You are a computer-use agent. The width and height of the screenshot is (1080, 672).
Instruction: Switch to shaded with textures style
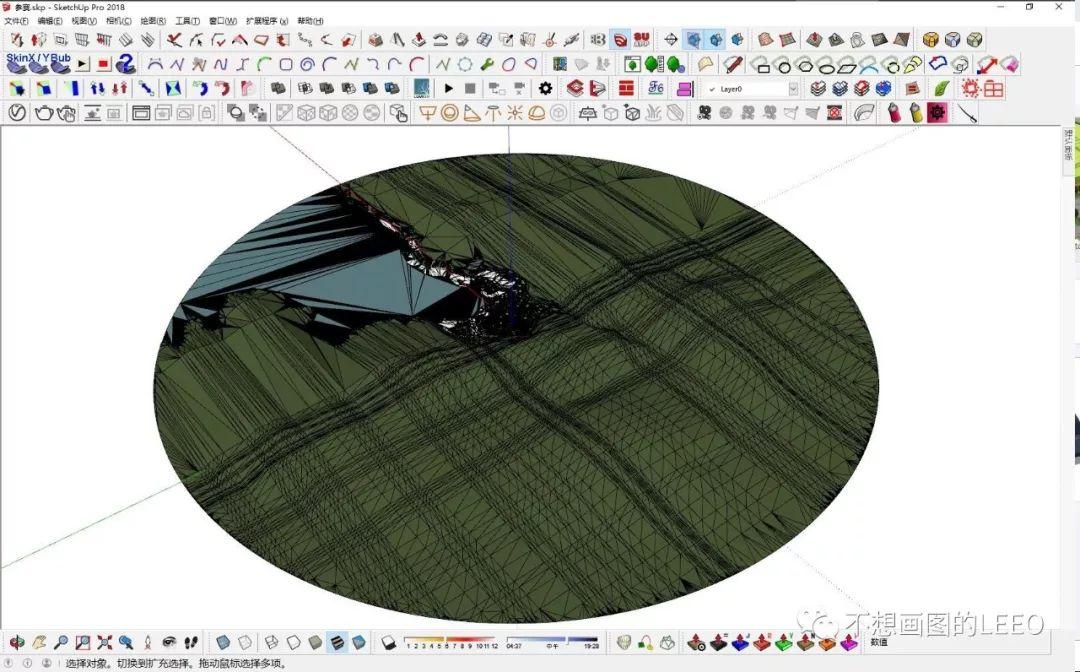337,643
